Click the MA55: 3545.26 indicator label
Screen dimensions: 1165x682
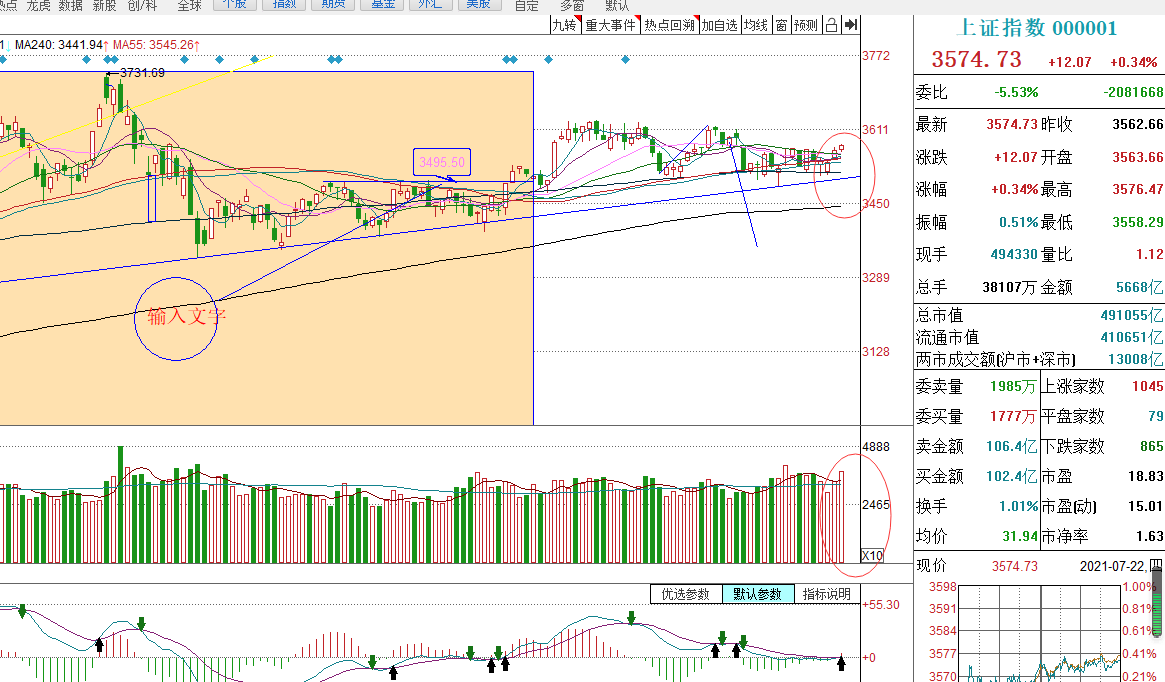point(156,45)
